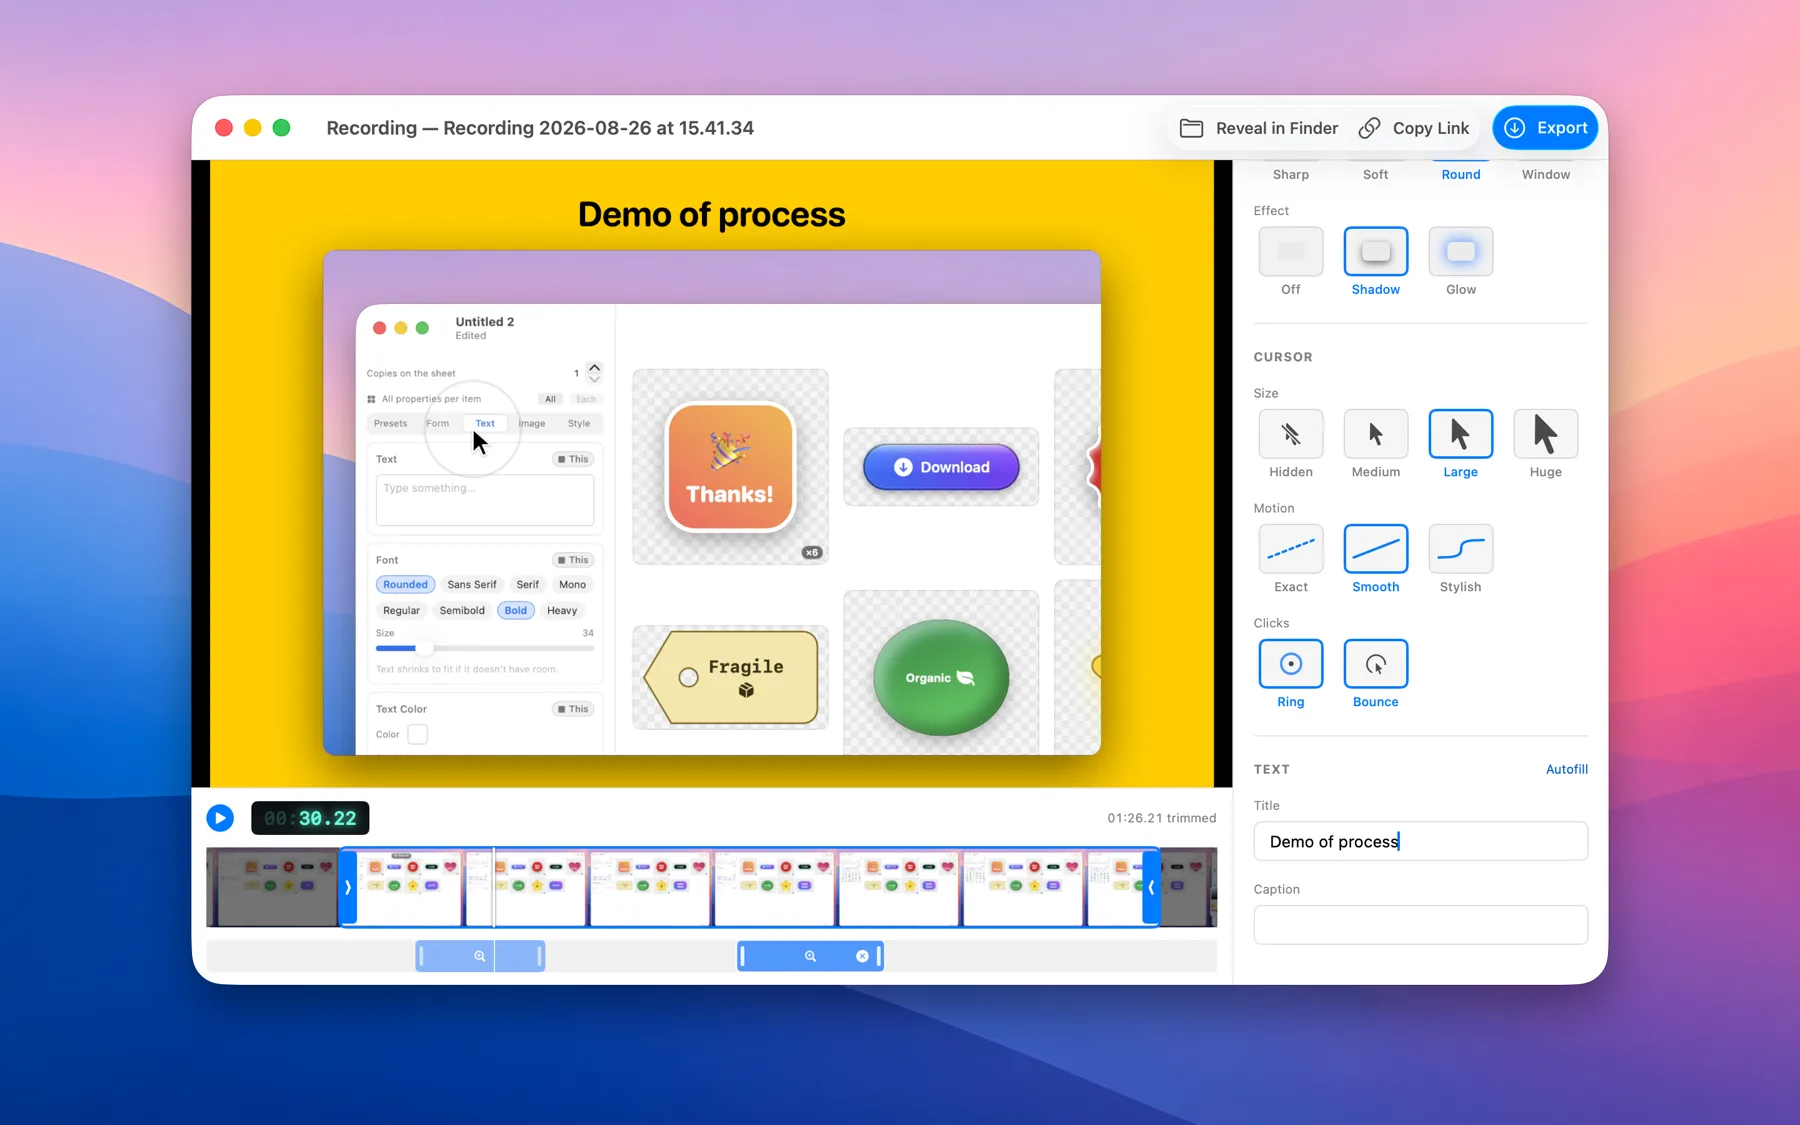Select the Glow effect
This screenshot has width=1800, height=1125.
click(x=1461, y=252)
